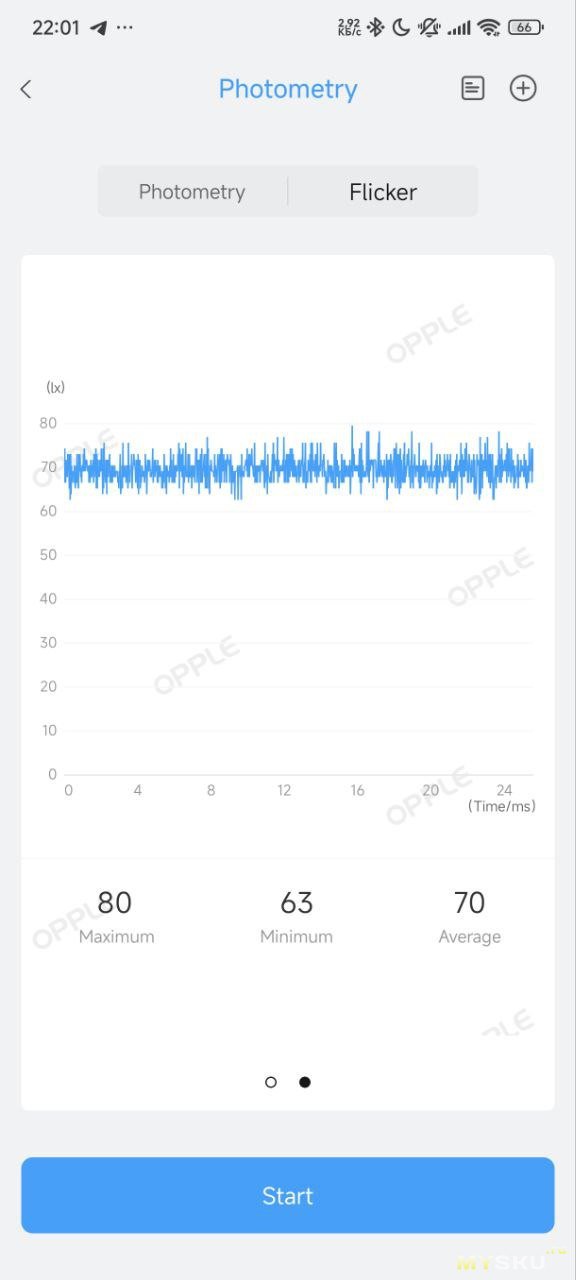576x1280 pixels.
Task: Select the Flicker tab
Action: click(383, 191)
